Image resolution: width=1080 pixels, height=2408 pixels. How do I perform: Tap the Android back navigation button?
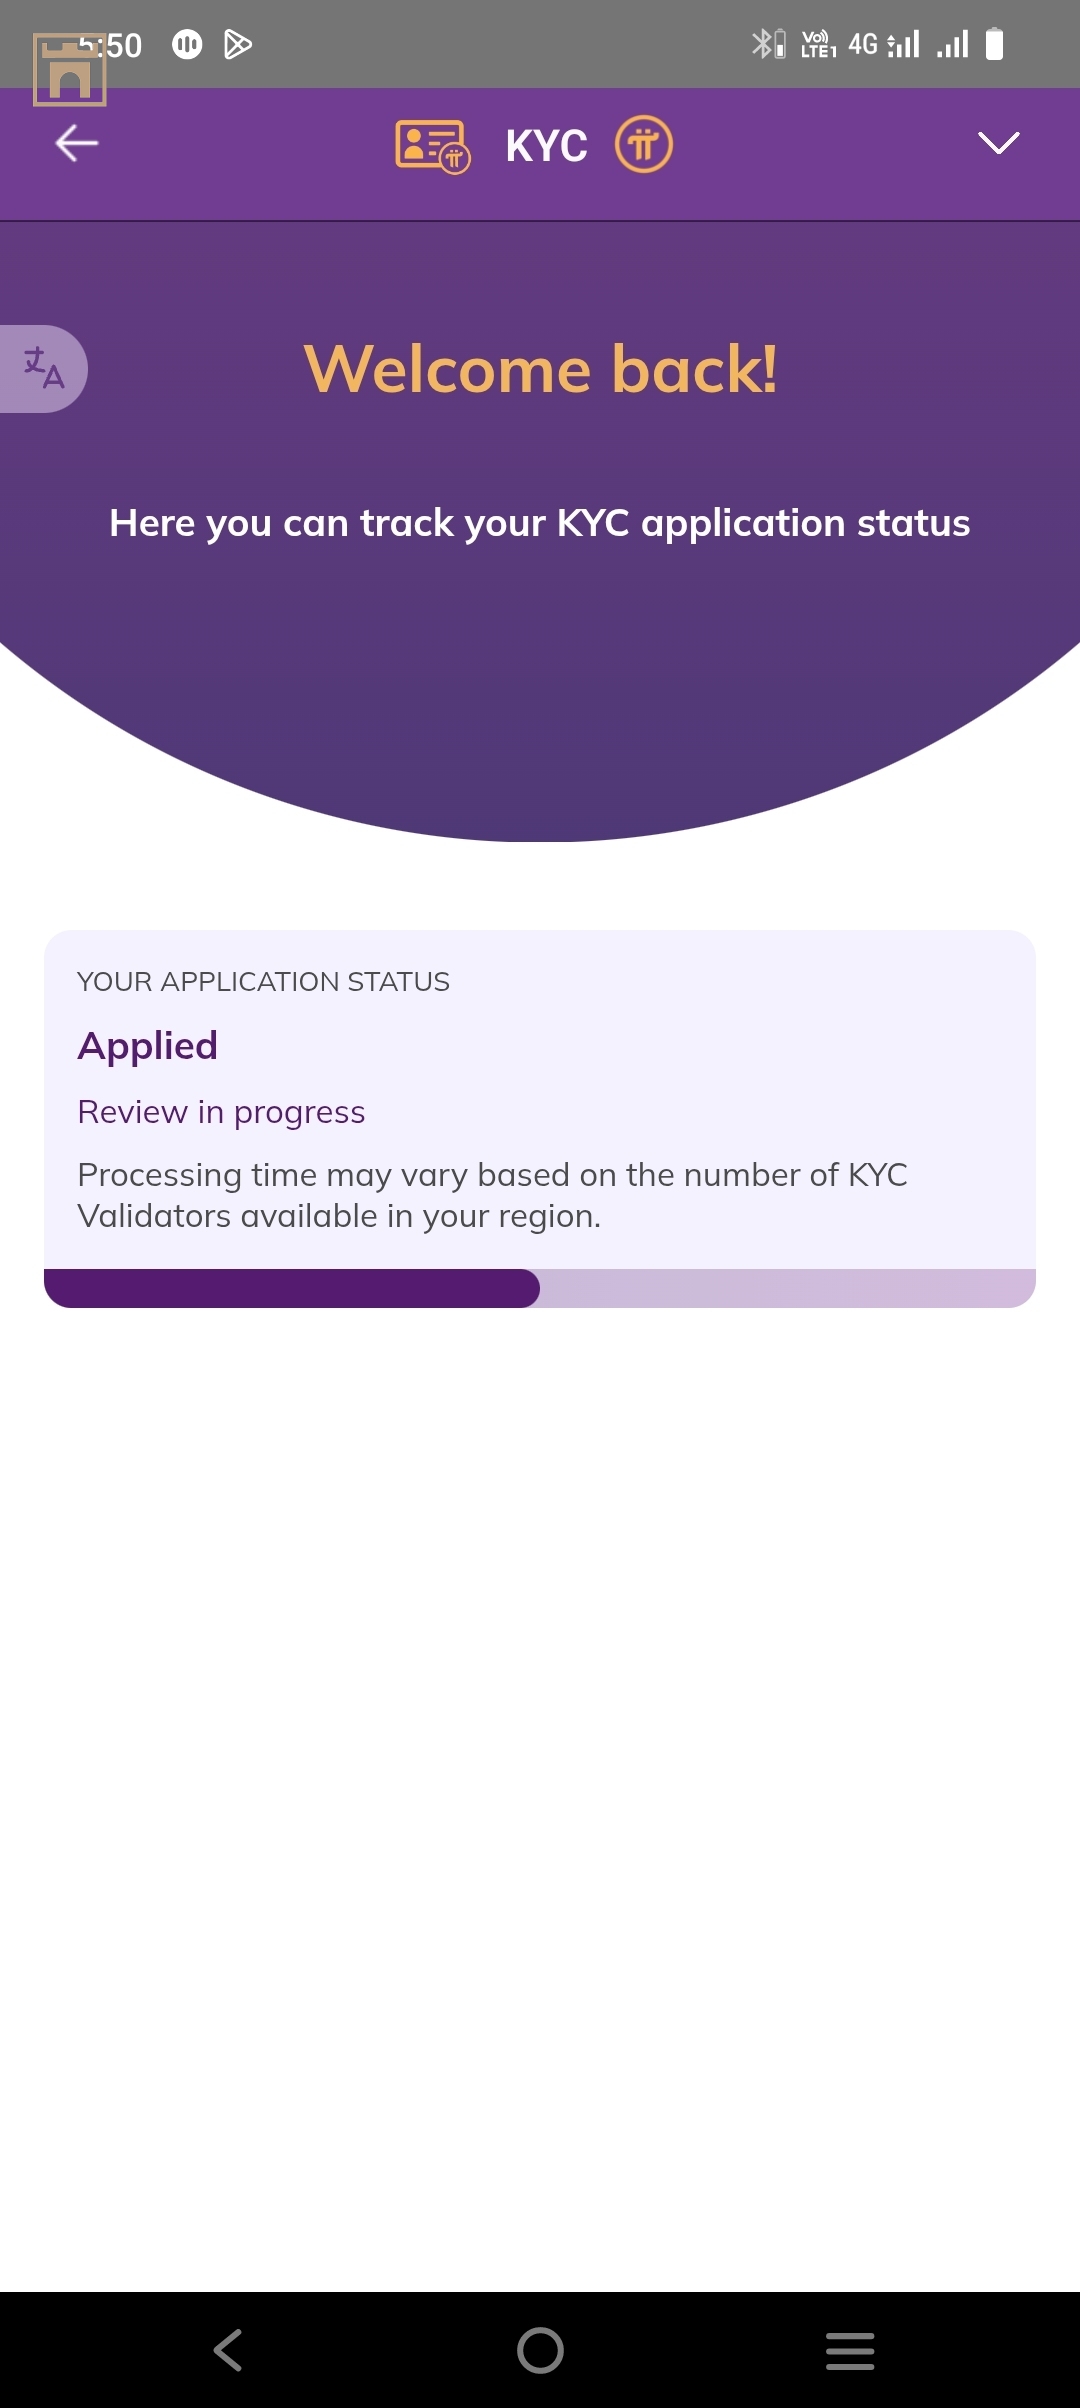[x=228, y=2350]
